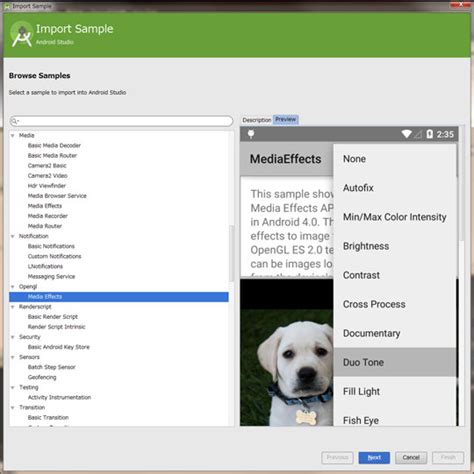Collapse the Opengl category

(x=13, y=287)
